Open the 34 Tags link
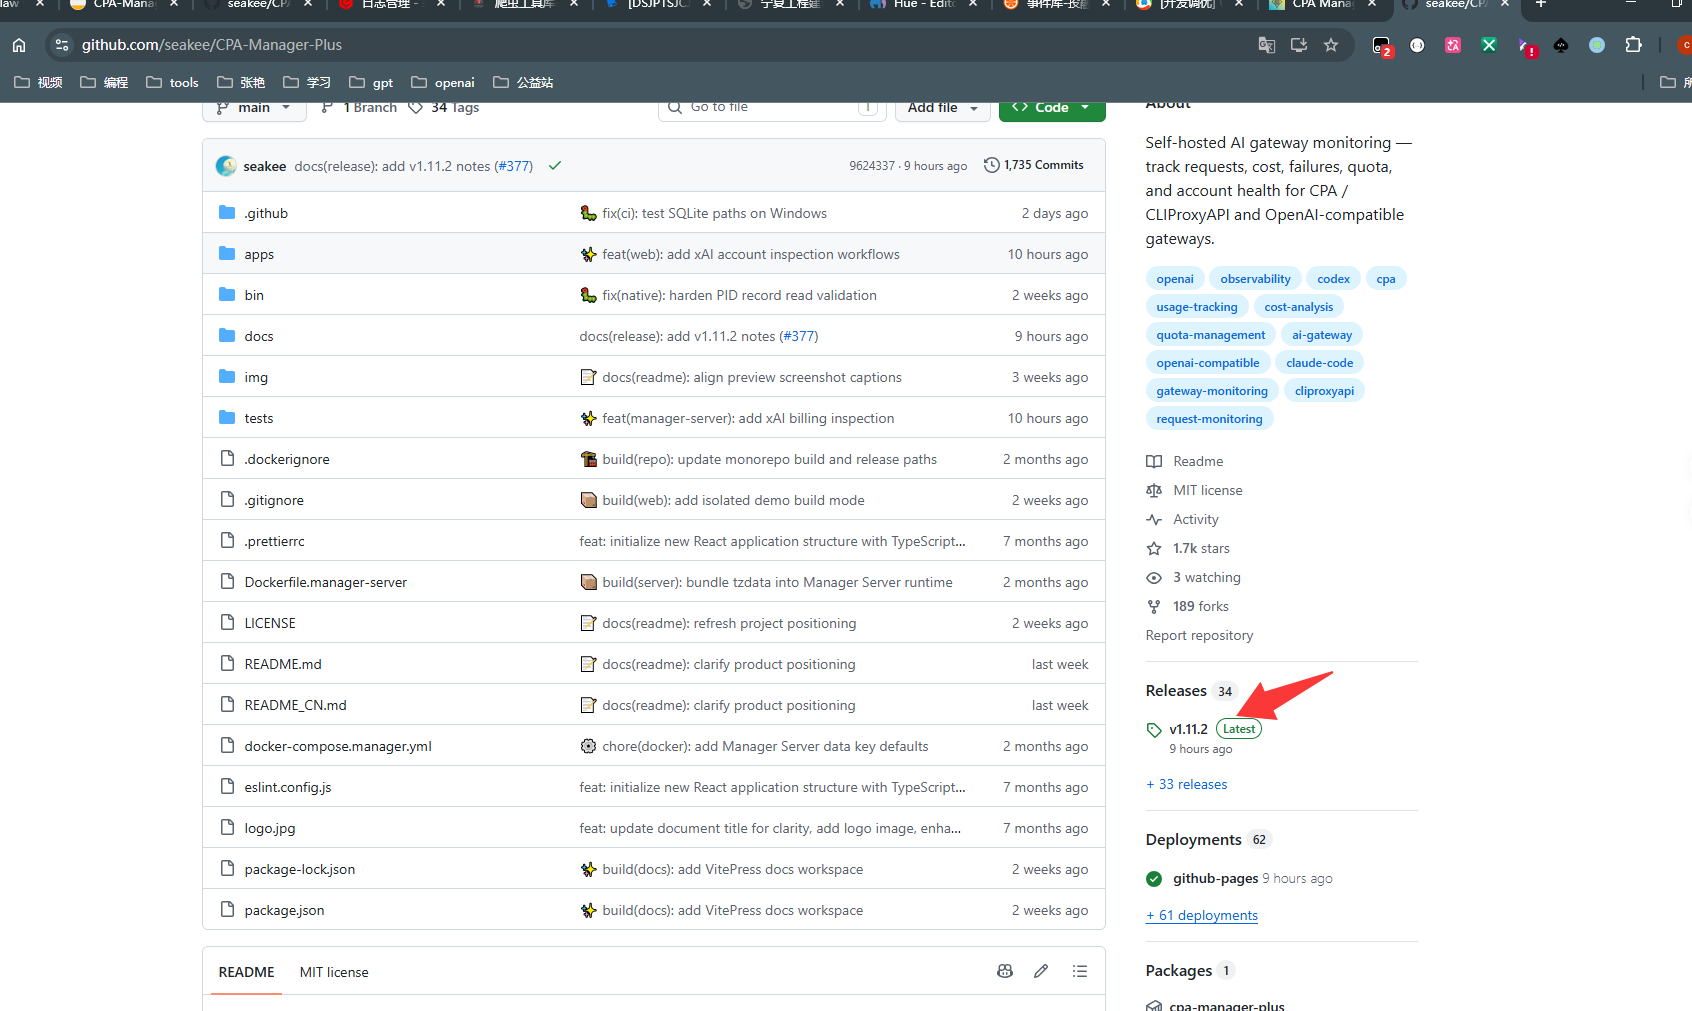Image resolution: width=1692 pixels, height=1011 pixels. (x=444, y=108)
